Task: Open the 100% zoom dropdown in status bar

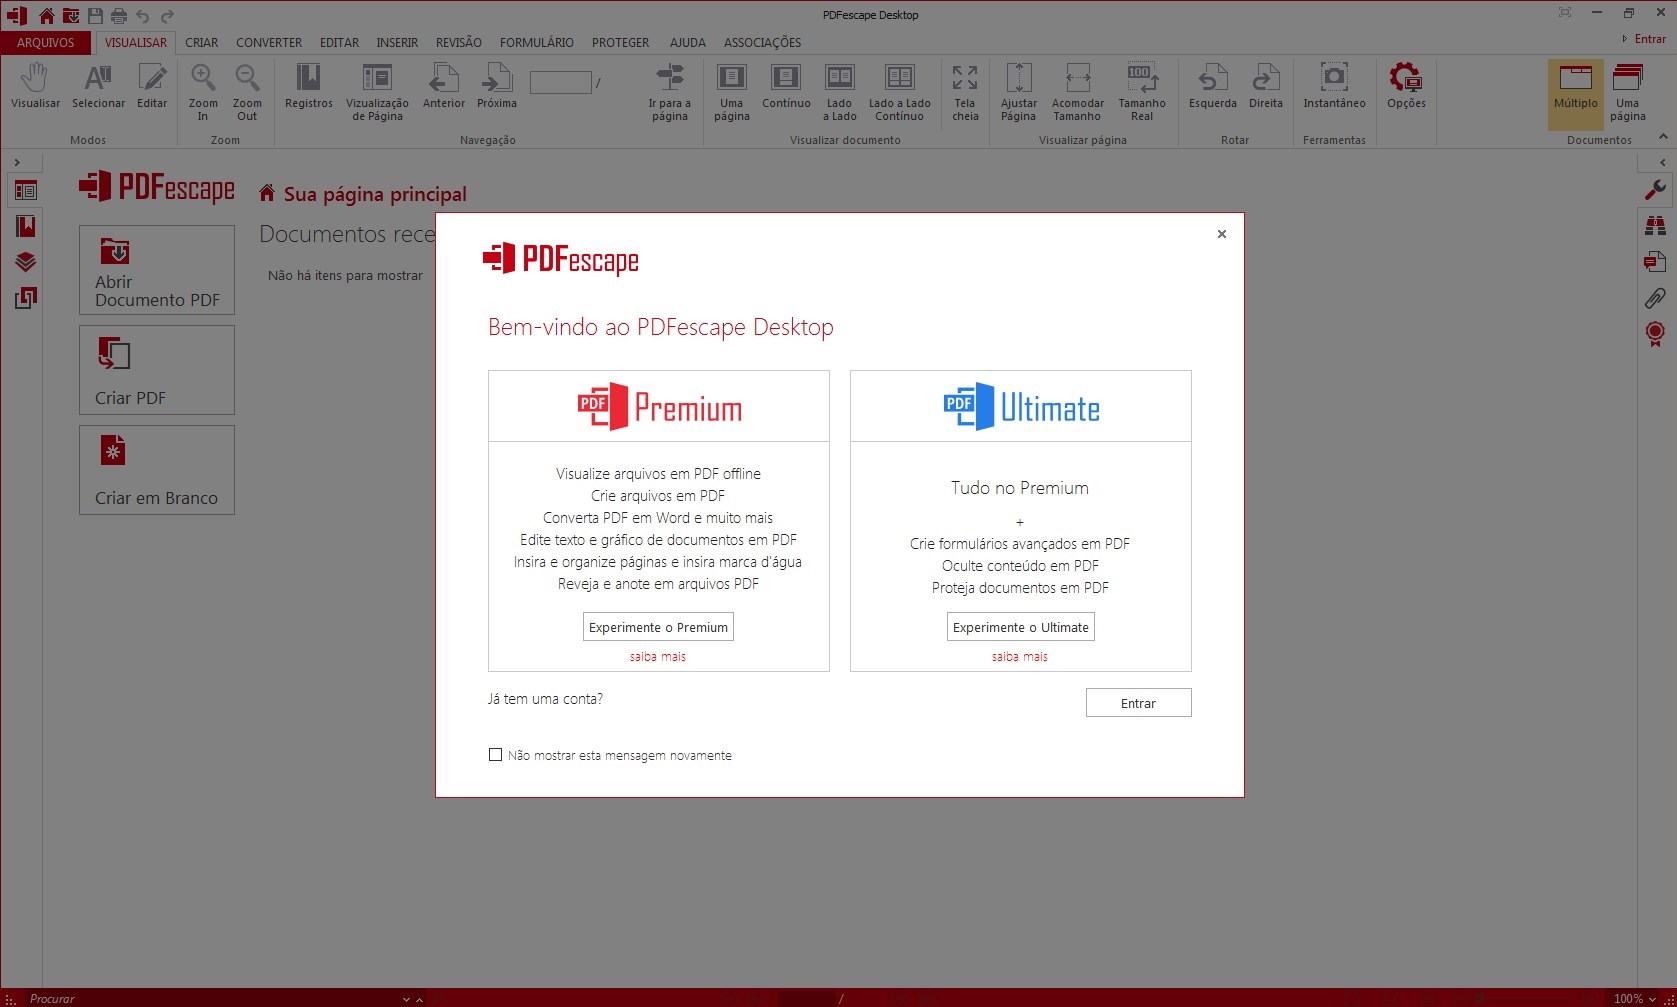Action: (1652, 999)
